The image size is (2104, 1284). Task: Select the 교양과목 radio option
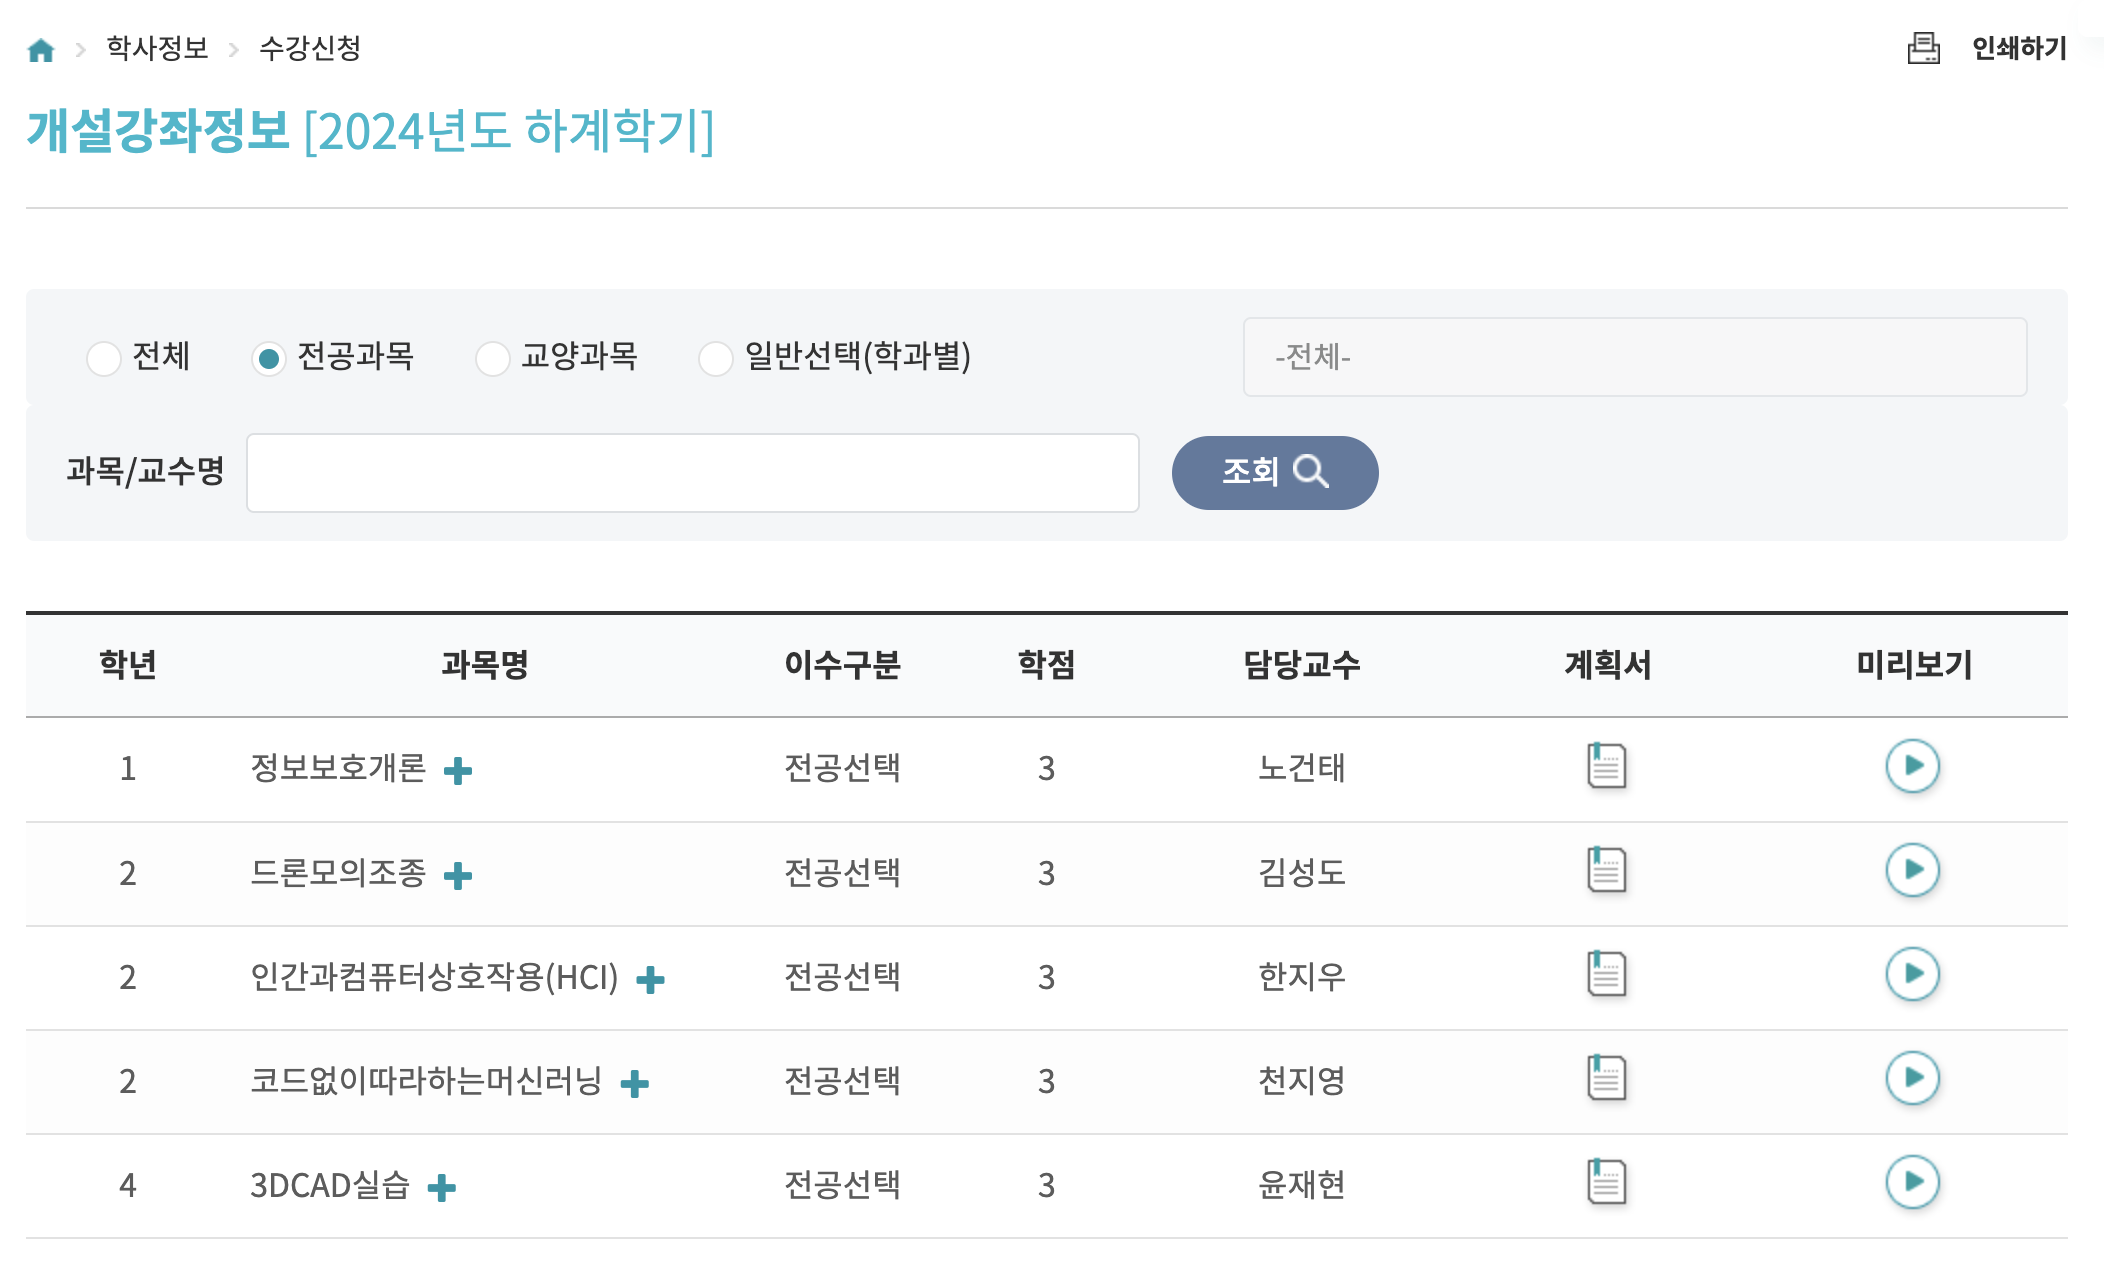pos(492,358)
